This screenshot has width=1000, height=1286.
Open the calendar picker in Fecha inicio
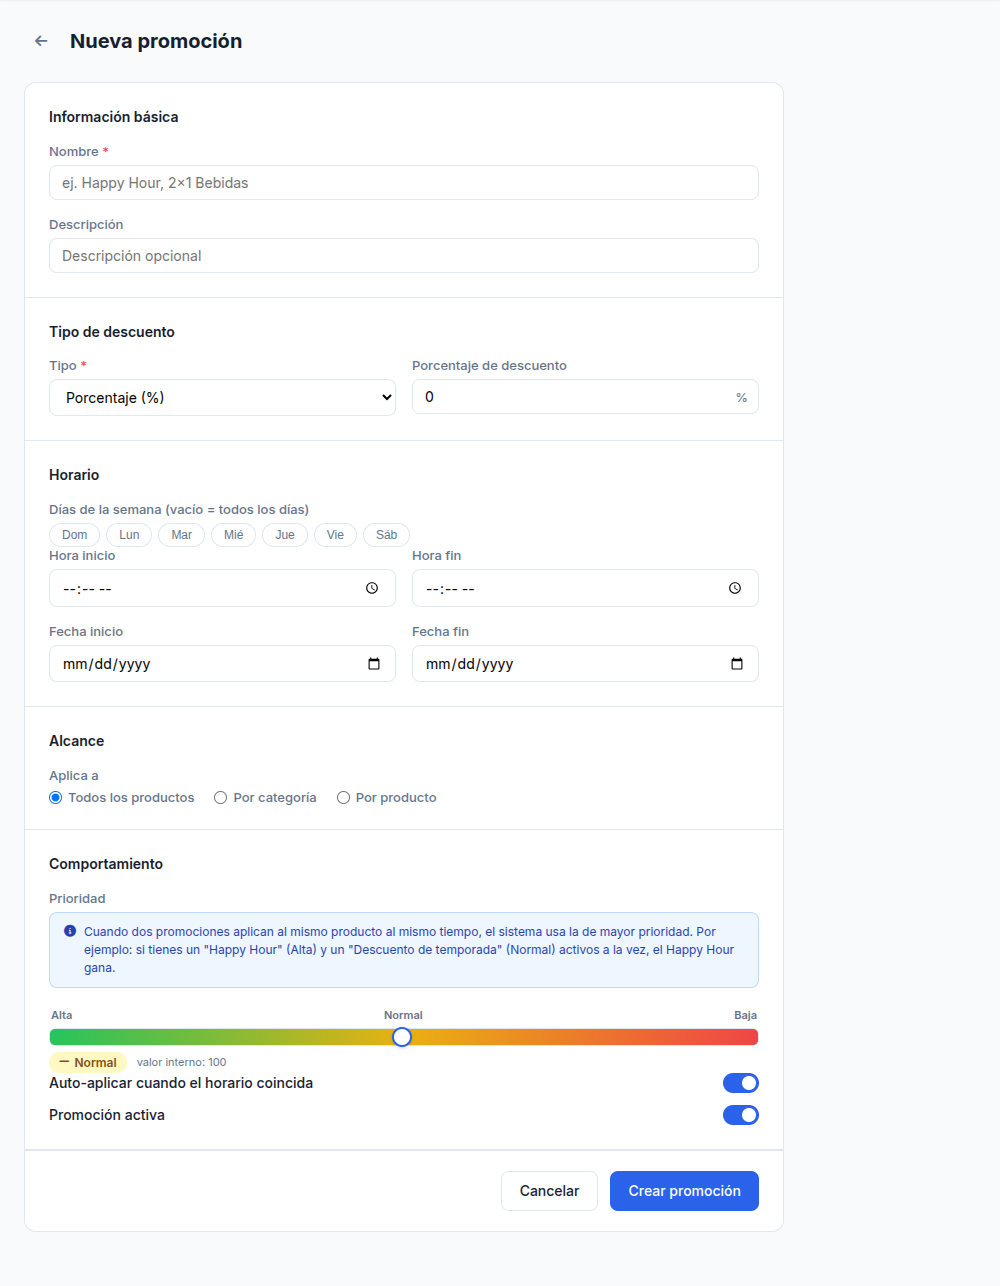coord(374,664)
